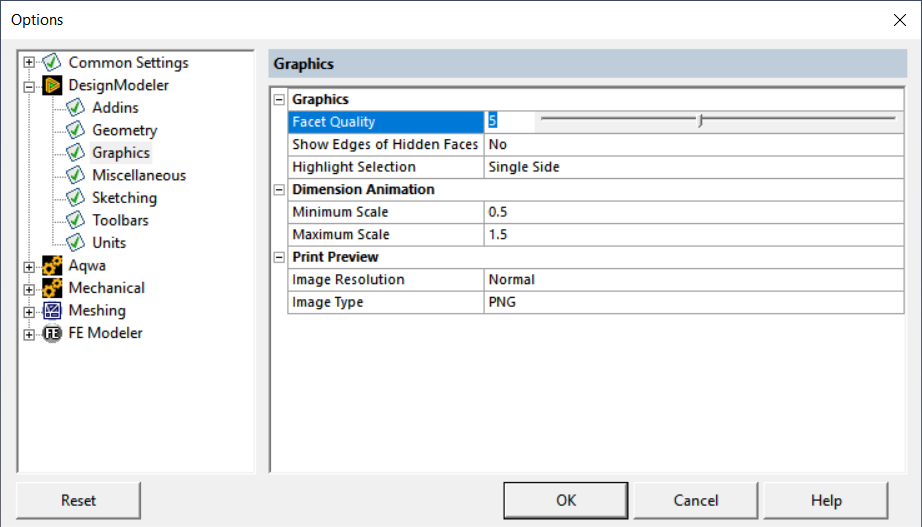Viewport: 922px width, 527px height.
Task: Expand the FE Modeler tree node
Action: tap(29, 335)
